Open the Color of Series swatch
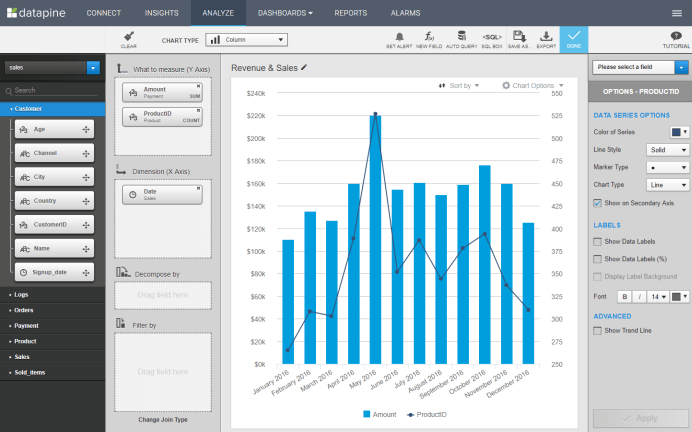The image size is (692, 432). [x=677, y=132]
